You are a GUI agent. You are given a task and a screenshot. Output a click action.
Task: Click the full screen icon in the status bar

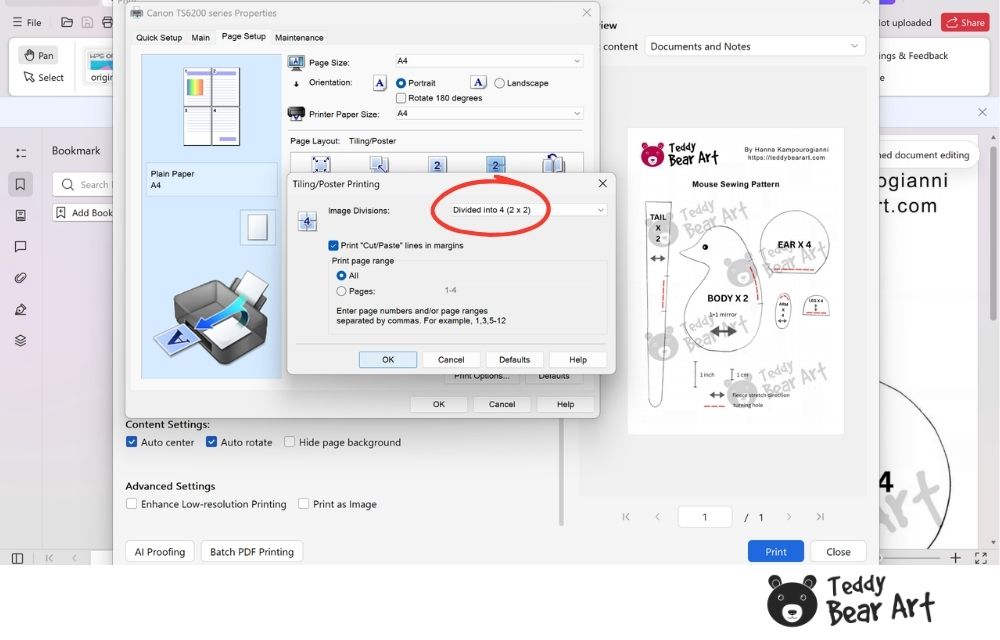pyautogui.click(x=981, y=558)
